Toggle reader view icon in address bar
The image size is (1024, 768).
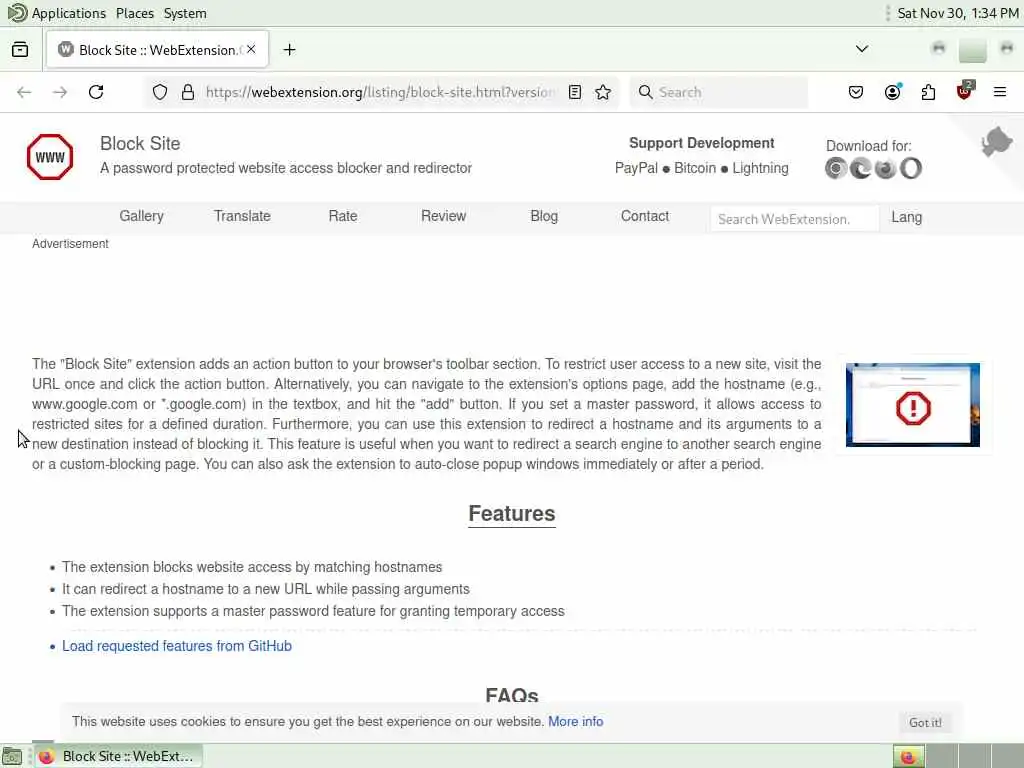pos(575,92)
